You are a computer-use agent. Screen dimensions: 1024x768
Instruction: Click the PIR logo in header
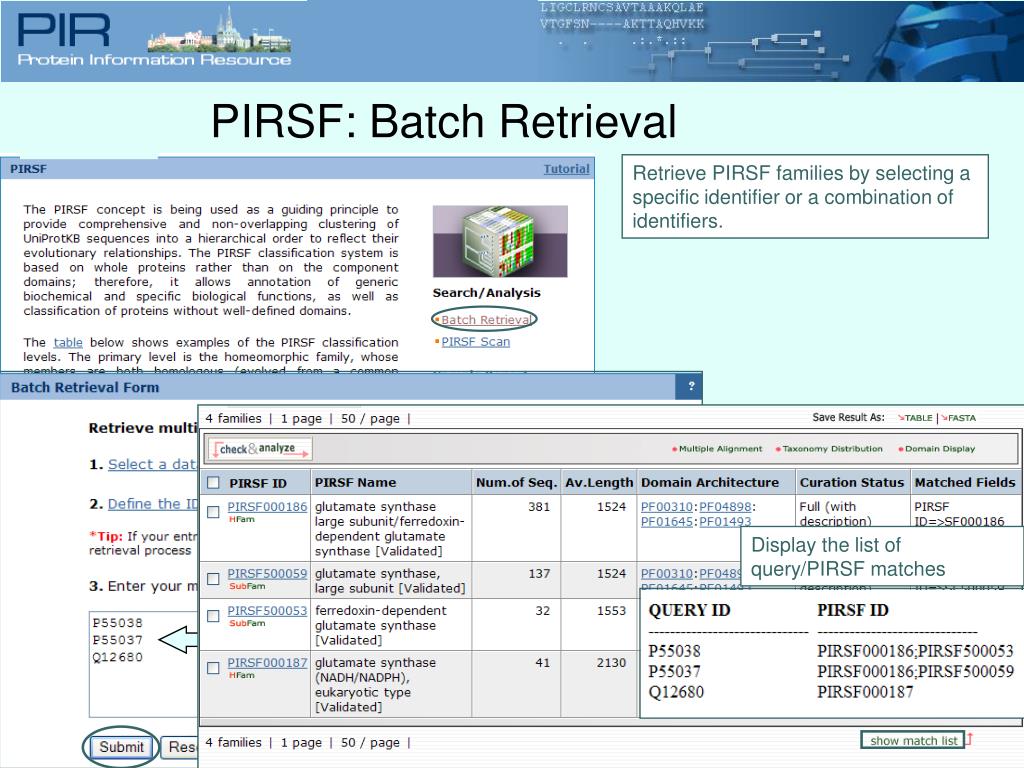click(x=154, y=39)
